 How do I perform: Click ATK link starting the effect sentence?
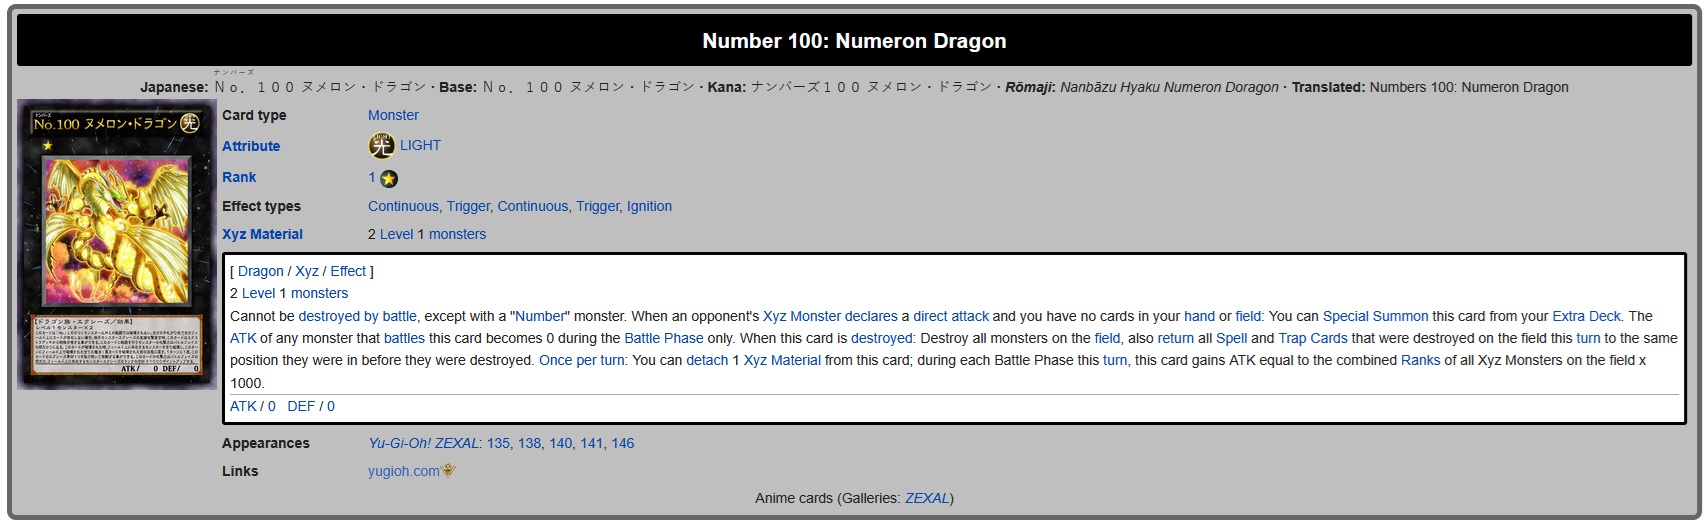(x=243, y=338)
